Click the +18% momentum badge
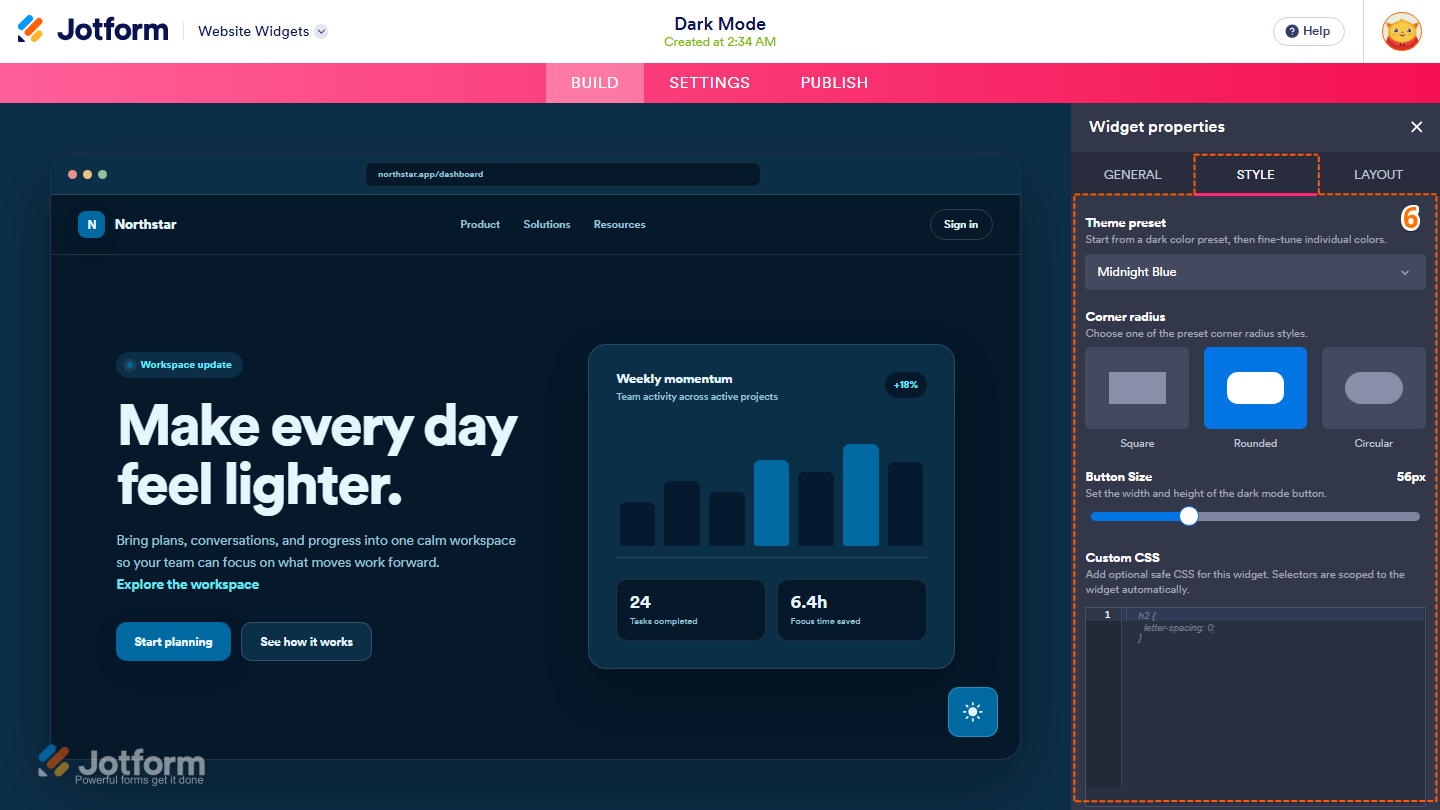 (x=906, y=385)
